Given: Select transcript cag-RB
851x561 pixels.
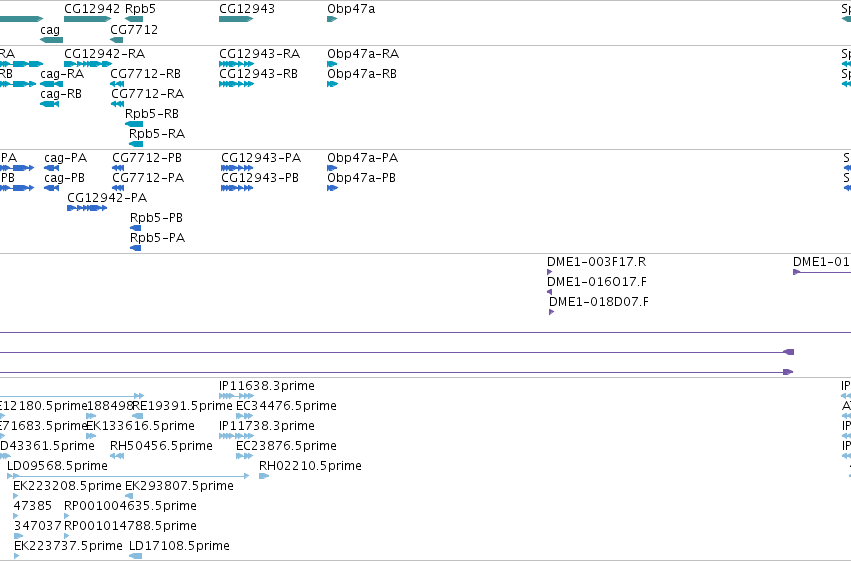Looking at the screenshot, I should 49,104.
